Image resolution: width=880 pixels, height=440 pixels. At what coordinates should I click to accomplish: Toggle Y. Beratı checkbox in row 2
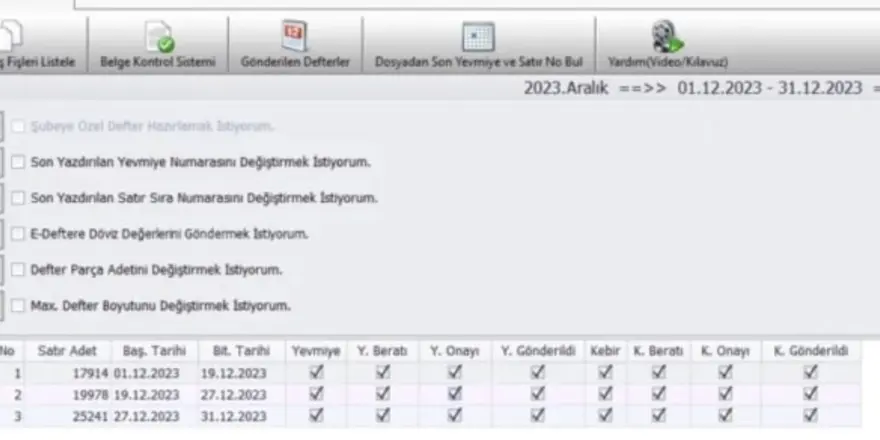coord(383,394)
